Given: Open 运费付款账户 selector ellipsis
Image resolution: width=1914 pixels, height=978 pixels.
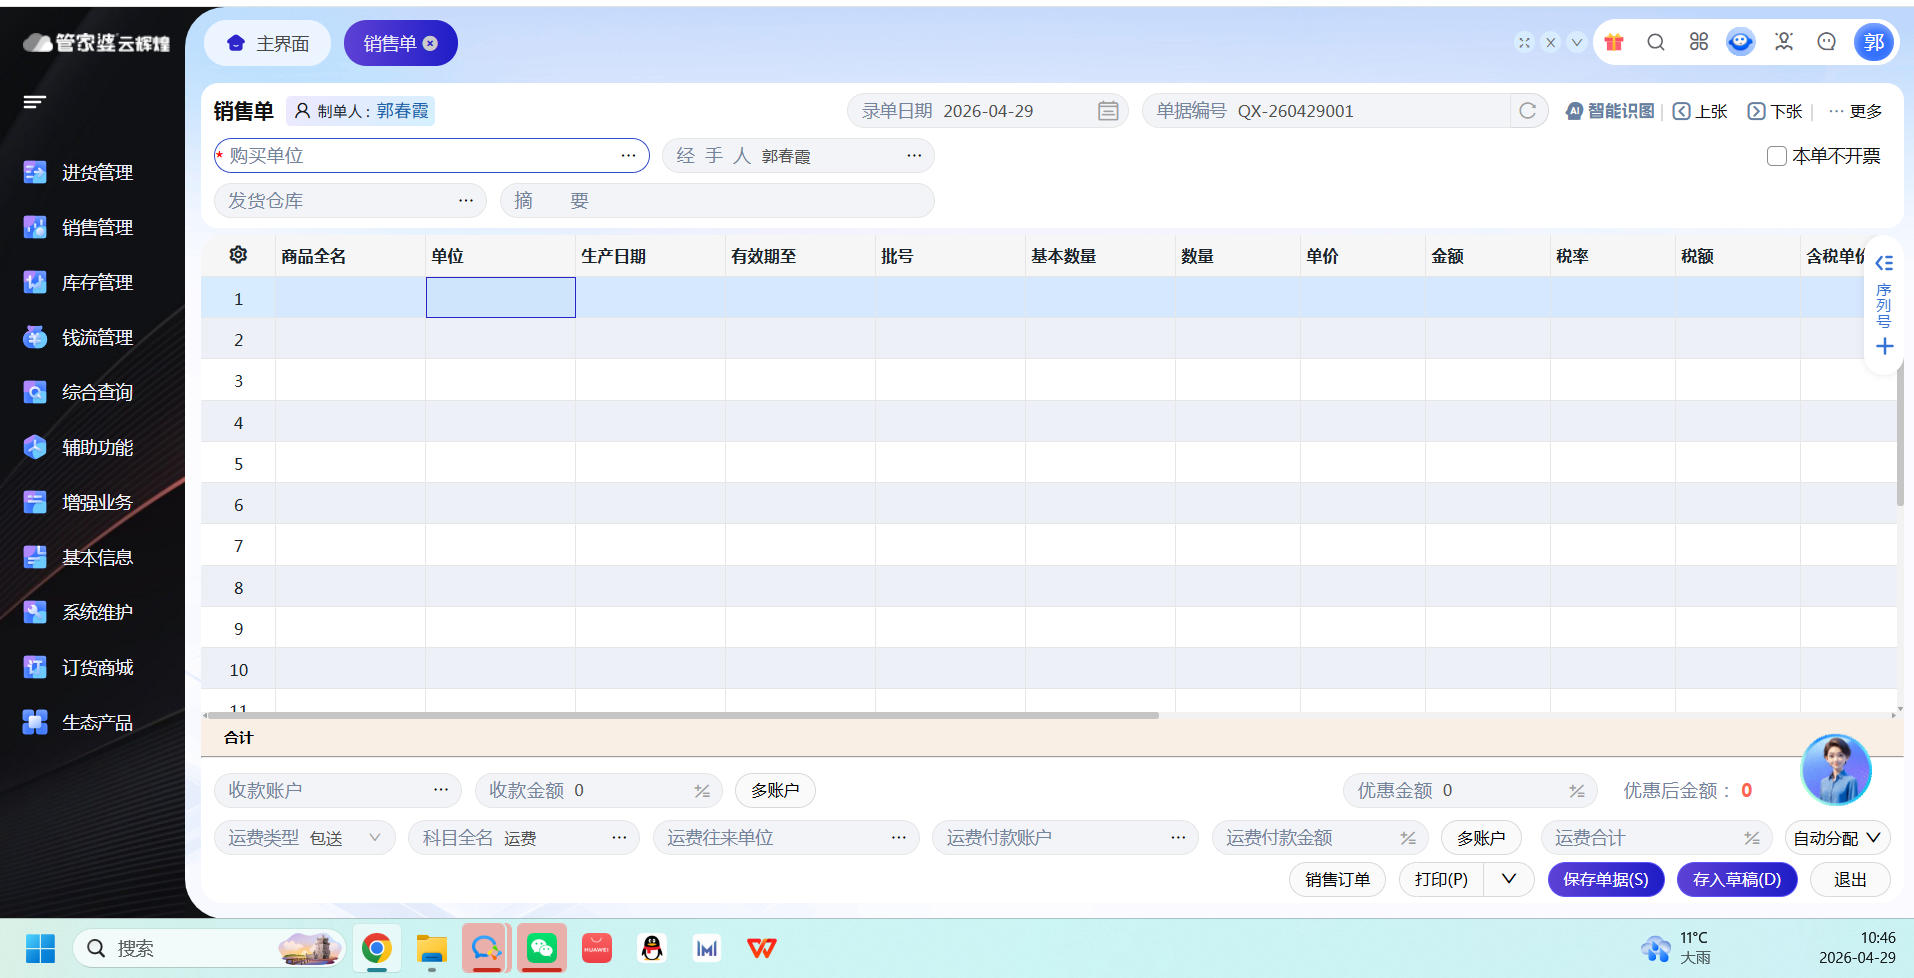Looking at the screenshot, I should [x=1178, y=837].
